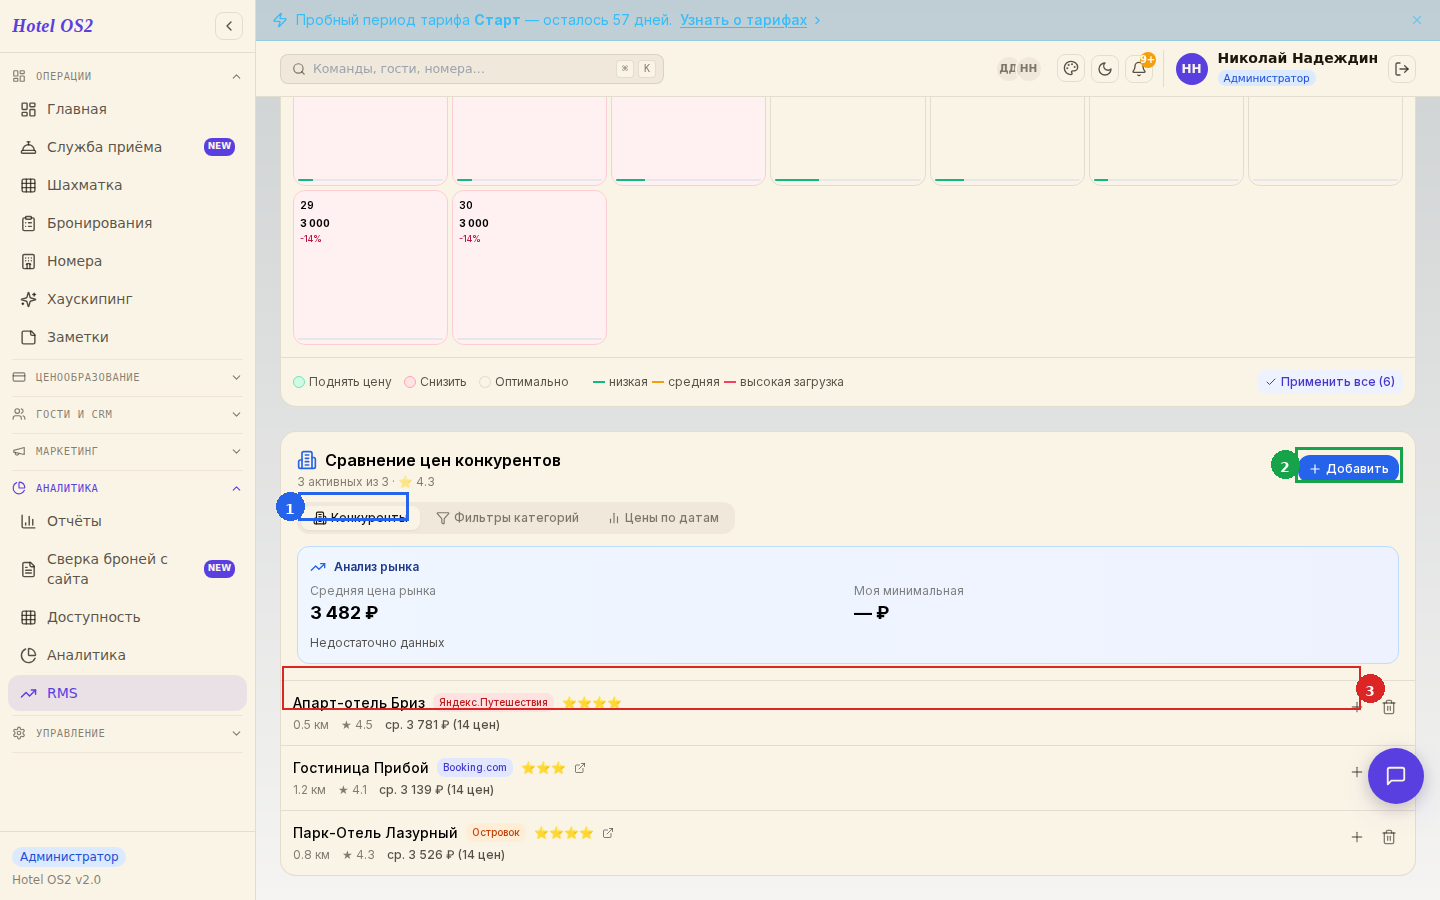Toggle dark mode moon icon
Image resolution: width=1440 pixels, height=900 pixels.
1105,69
